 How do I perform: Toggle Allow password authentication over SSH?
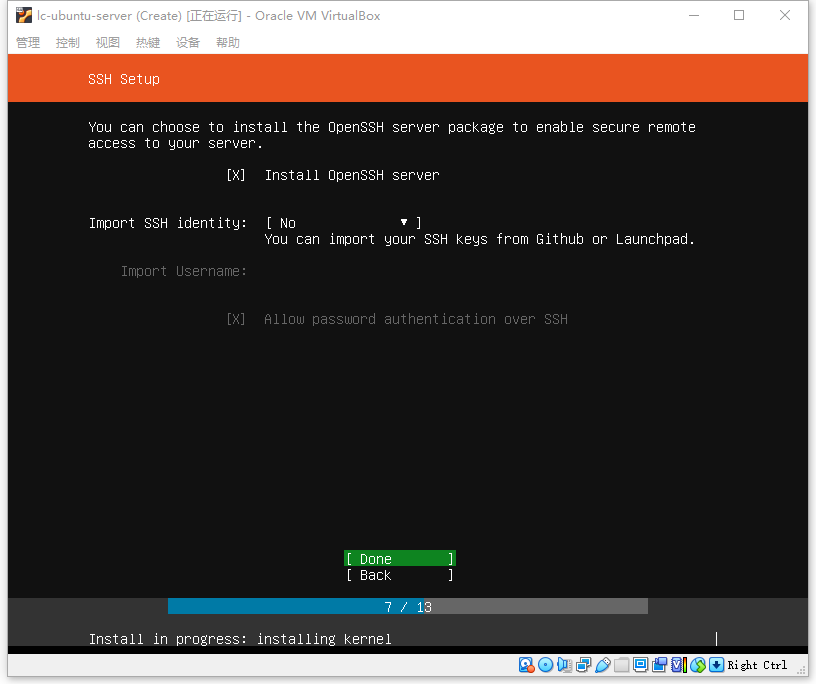coord(236,319)
